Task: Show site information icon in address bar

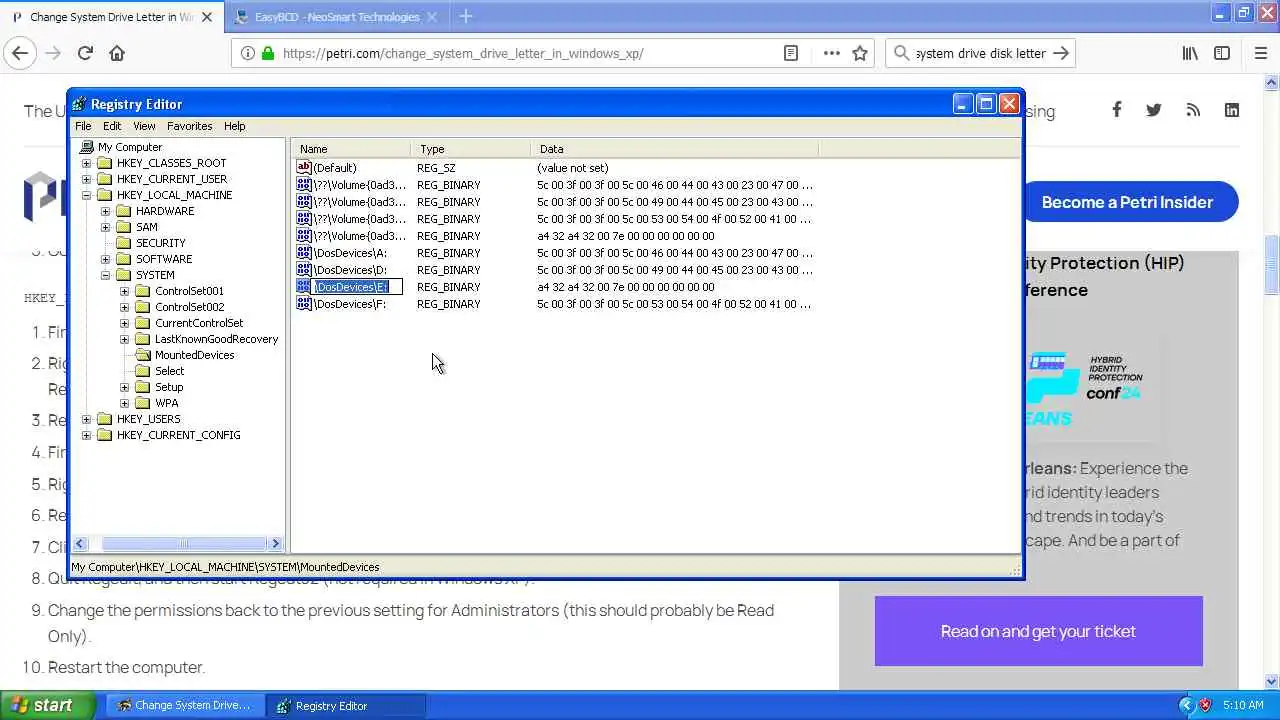Action: pos(248,53)
